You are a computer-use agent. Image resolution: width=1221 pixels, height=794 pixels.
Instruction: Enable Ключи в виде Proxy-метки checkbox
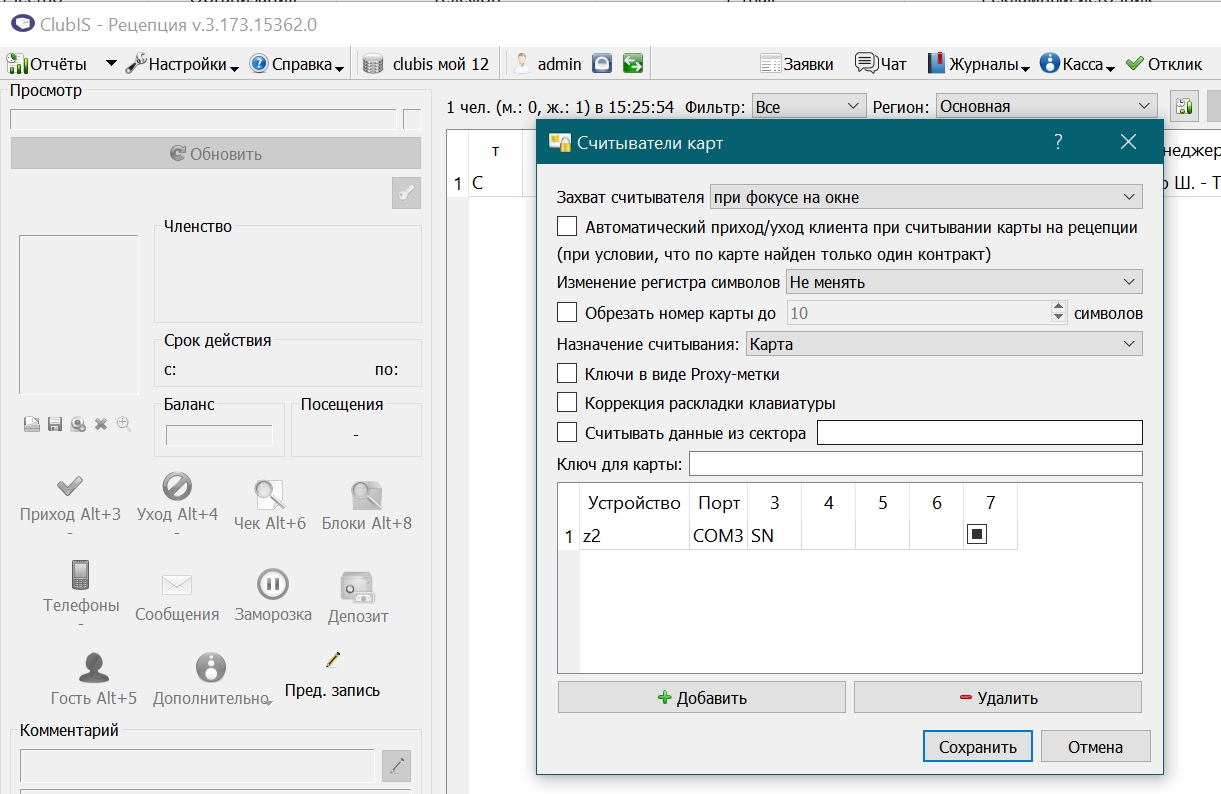(x=567, y=374)
